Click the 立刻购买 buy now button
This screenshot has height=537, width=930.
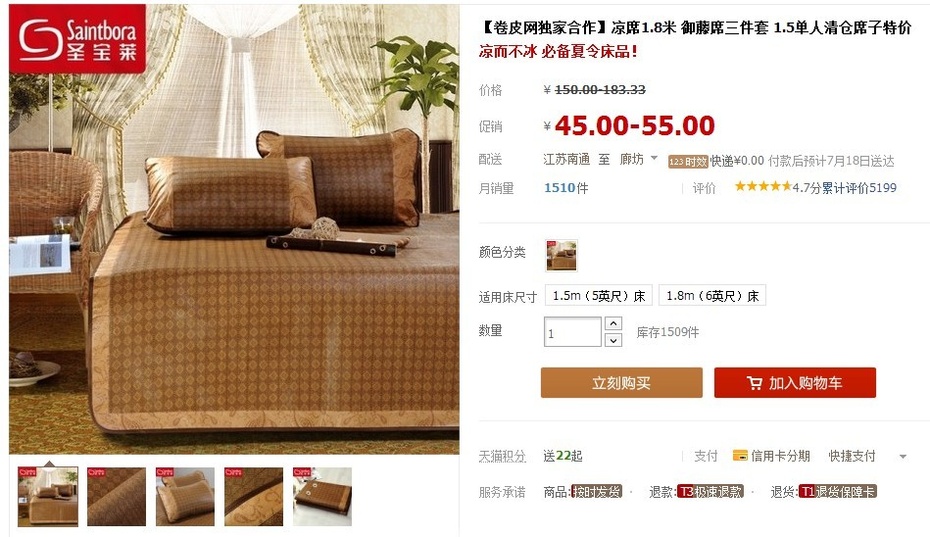pyautogui.click(x=621, y=383)
